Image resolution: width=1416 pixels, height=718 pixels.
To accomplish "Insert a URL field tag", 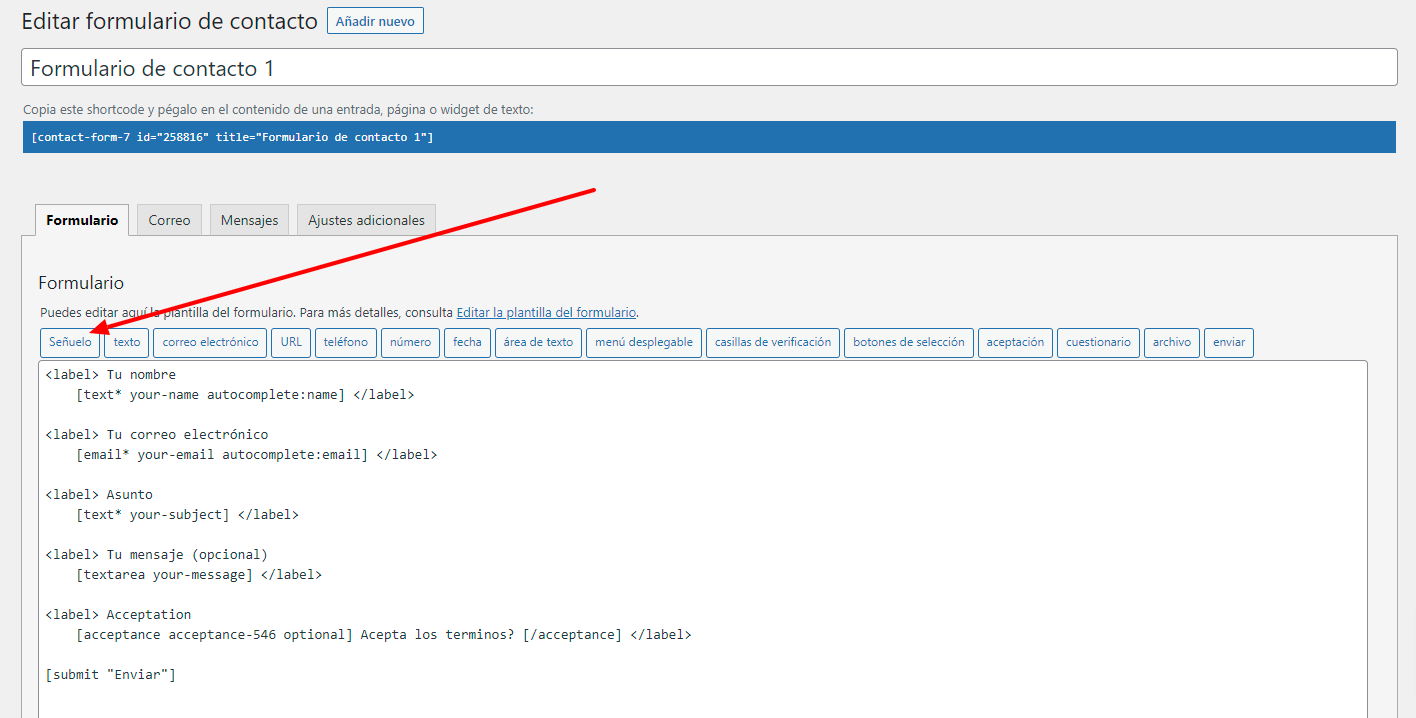I will (x=291, y=342).
